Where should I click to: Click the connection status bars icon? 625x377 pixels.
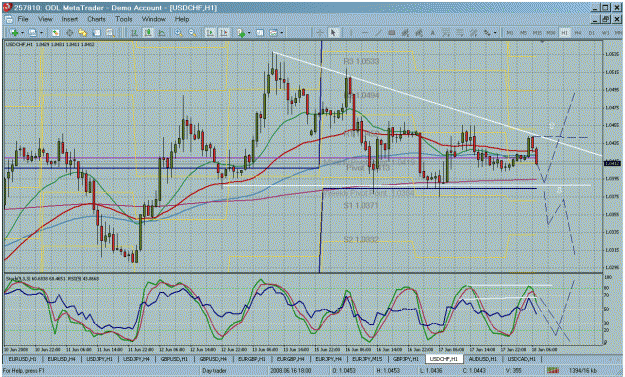(553, 371)
